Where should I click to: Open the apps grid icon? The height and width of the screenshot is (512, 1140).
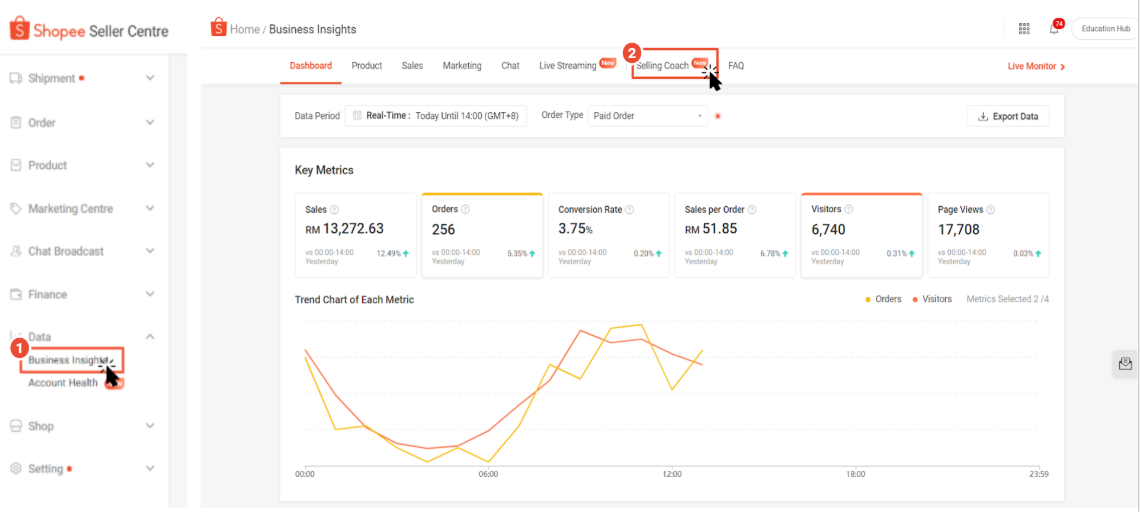1024,29
